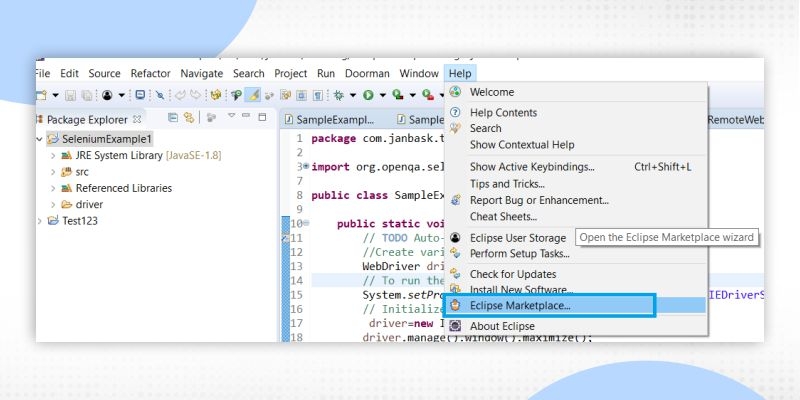
Task: Maximize the Package Explorer panel
Action: (262, 118)
